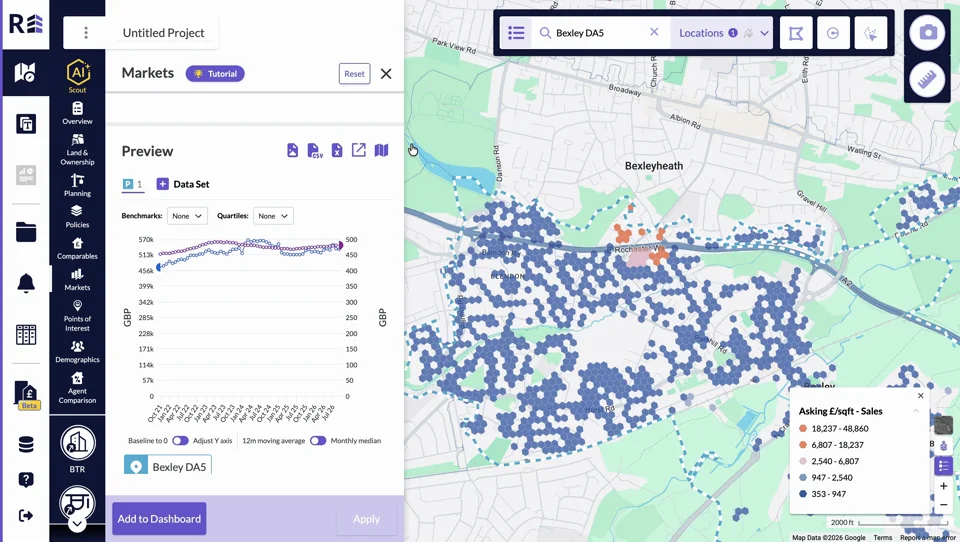Zoom out on the map

(x=943, y=505)
